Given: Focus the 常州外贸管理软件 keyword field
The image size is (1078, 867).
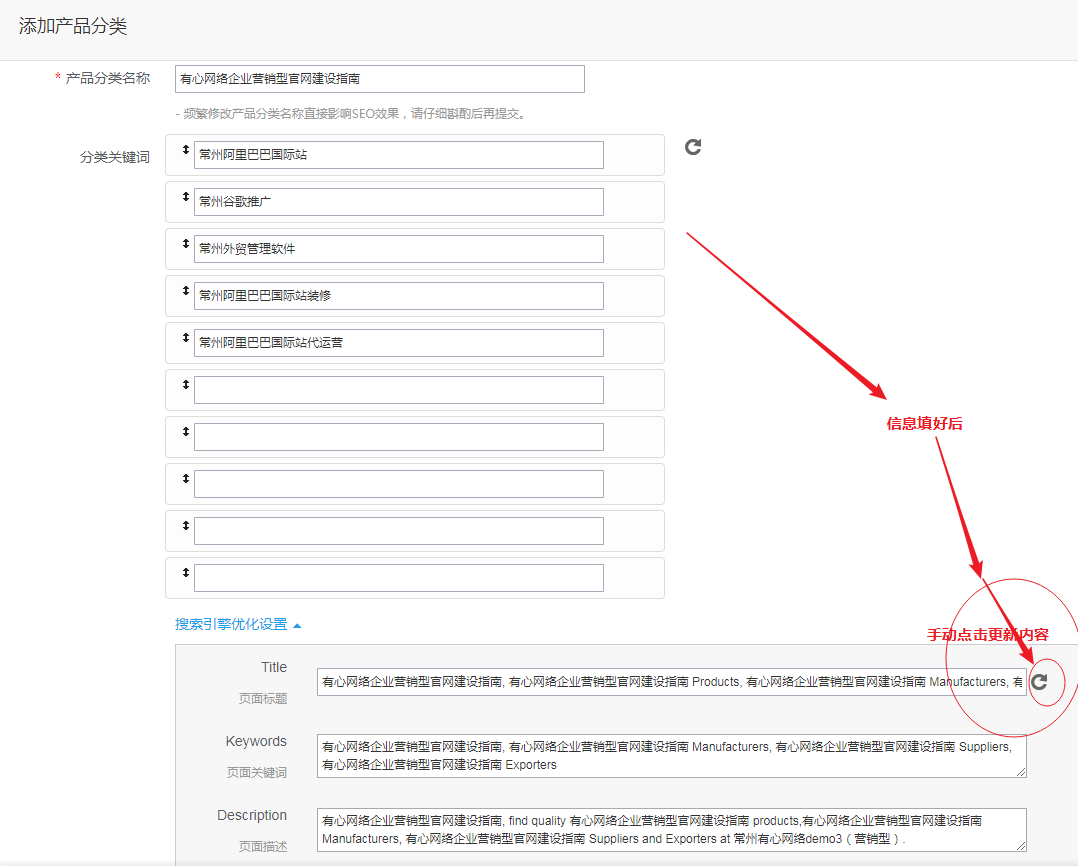Looking at the screenshot, I should tap(398, 249).
